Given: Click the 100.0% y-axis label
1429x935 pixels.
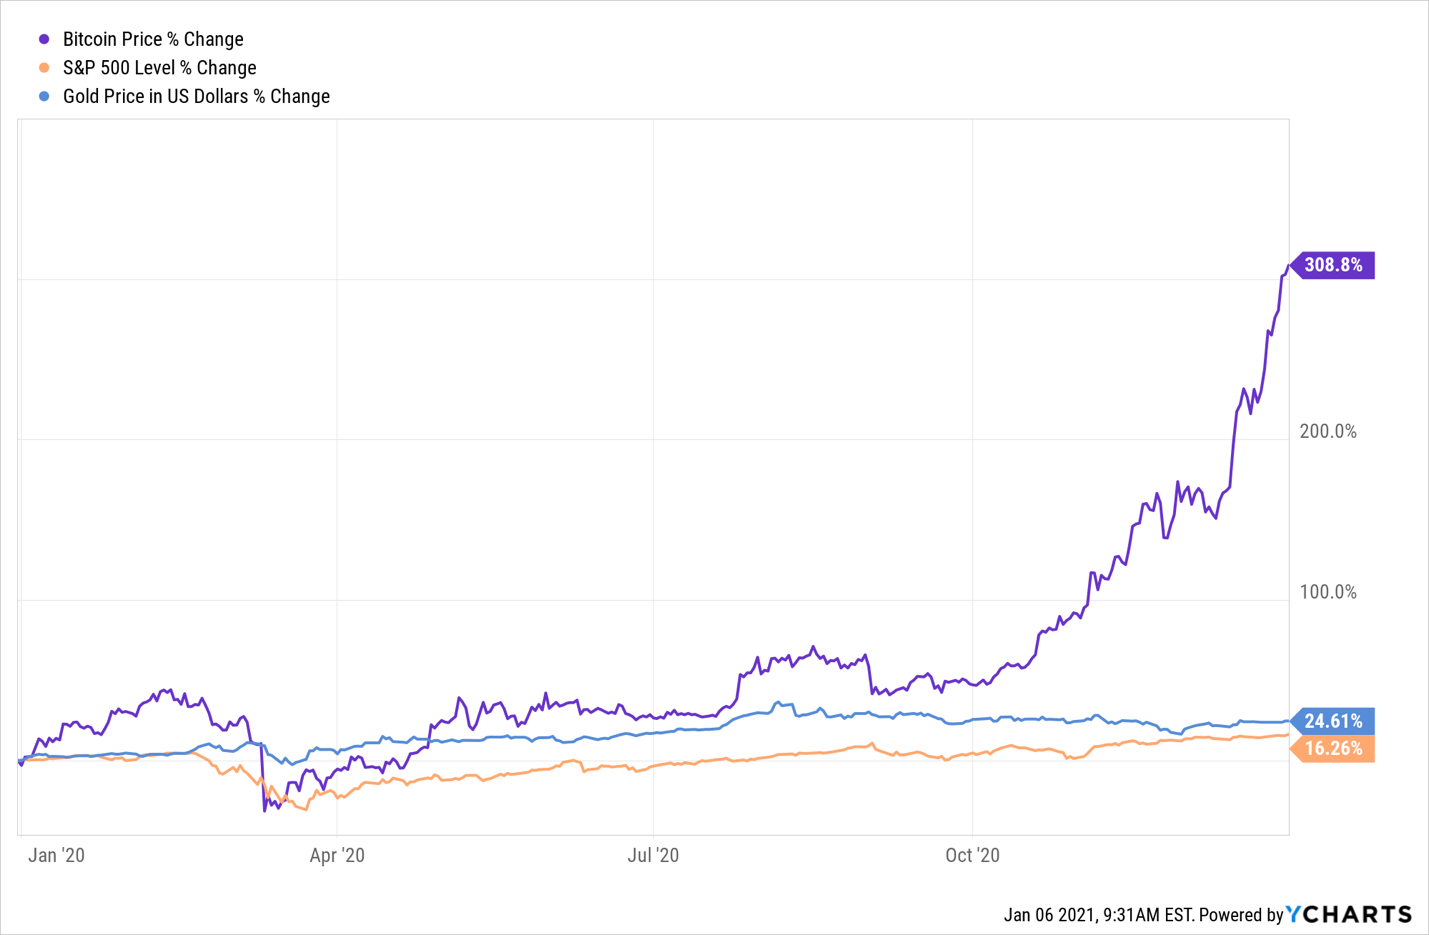Looking at the screenshot, I should click(x=1328, y=592).
